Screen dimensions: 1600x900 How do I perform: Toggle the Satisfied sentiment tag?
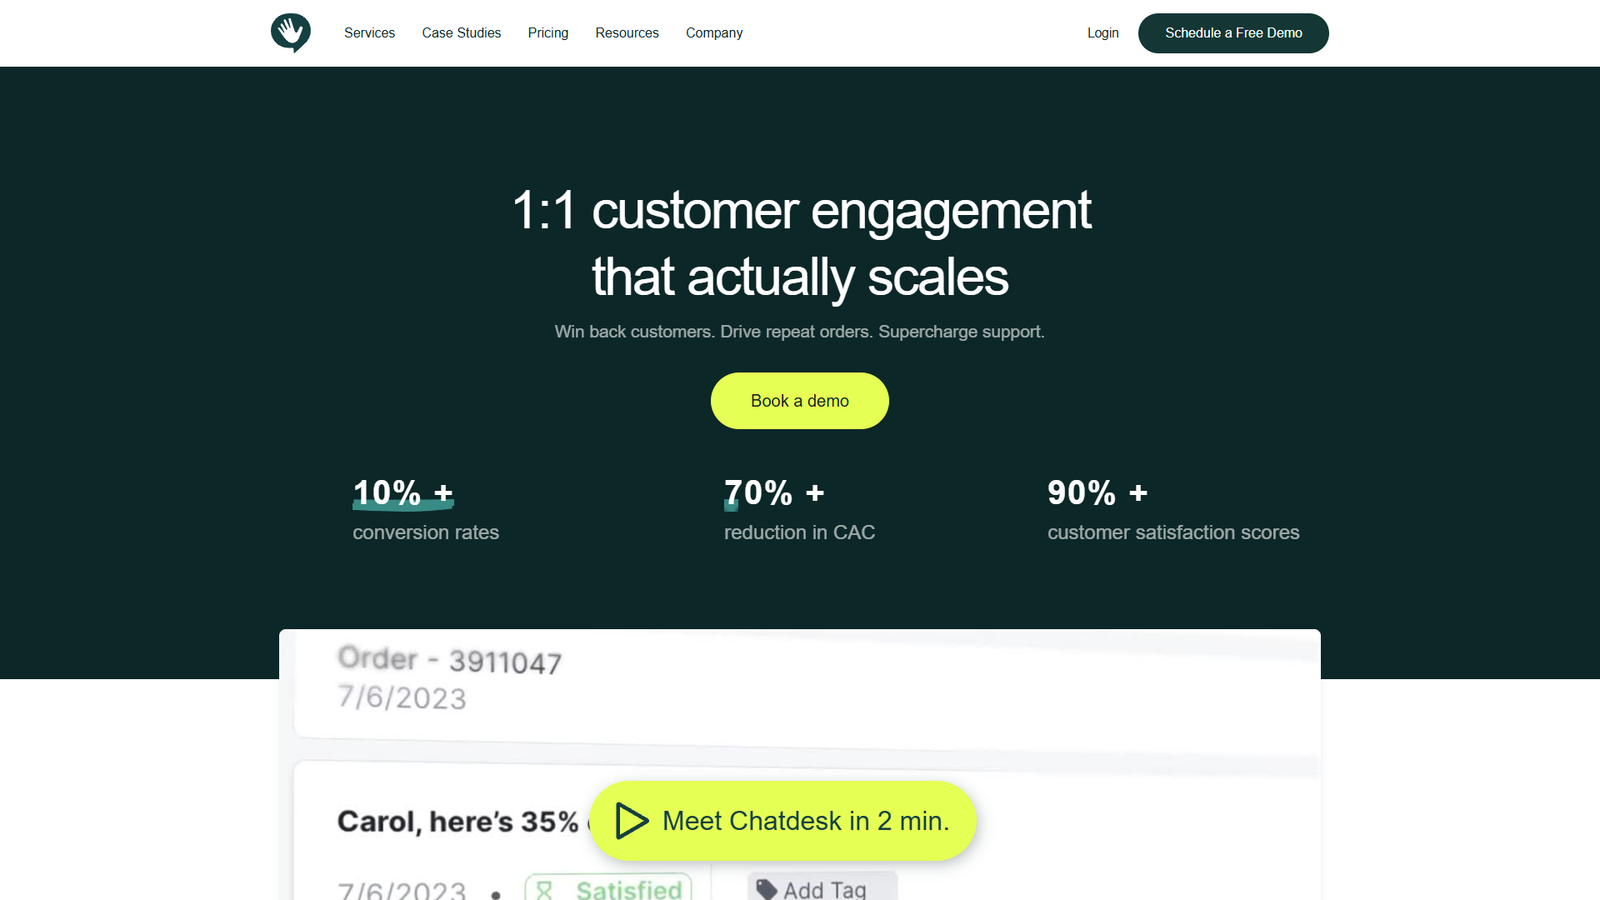tap(608, 888)
